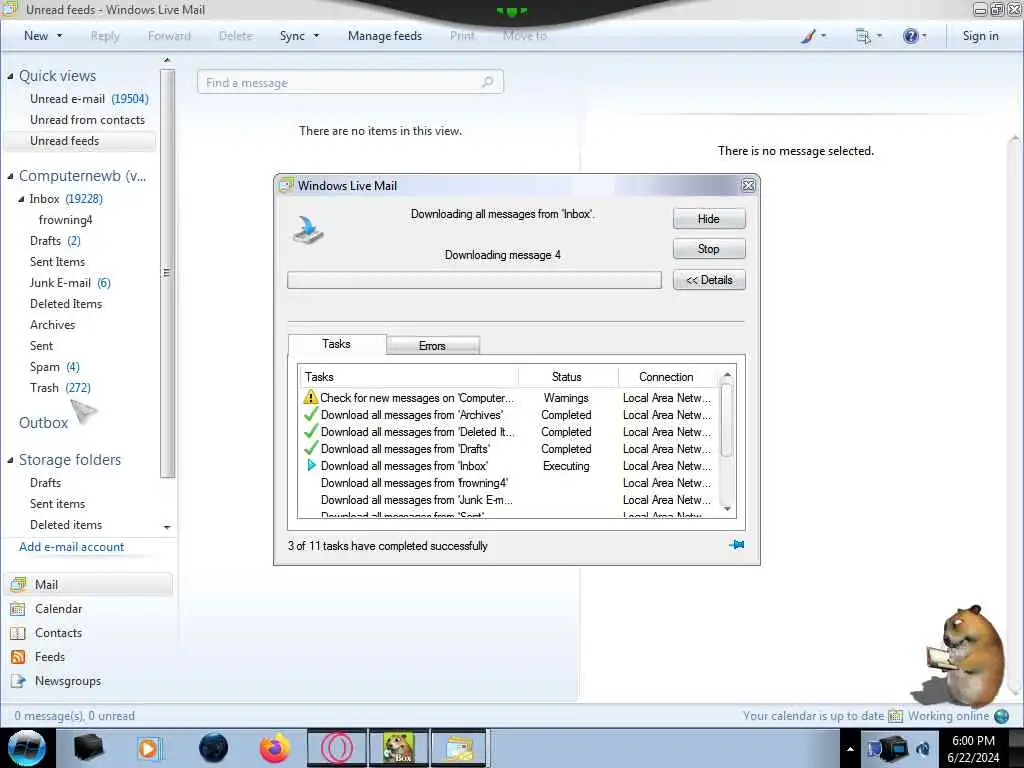This screenshot has height=768, width=1024.
Task: Collapse the Quick views section
Action: 10,76
